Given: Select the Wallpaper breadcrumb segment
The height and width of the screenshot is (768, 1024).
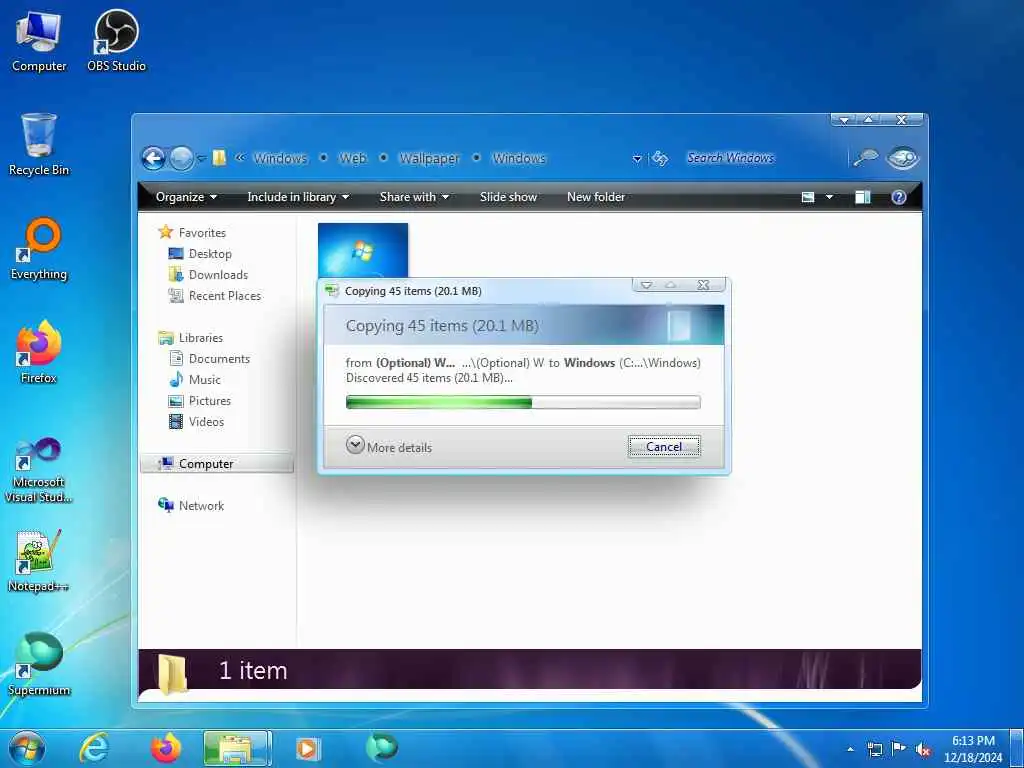Looking at the screenshot, I should (429, 159).
